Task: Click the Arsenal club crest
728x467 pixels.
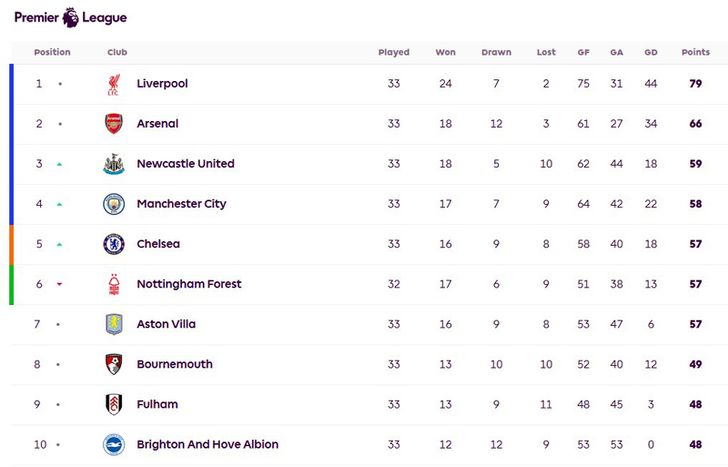Action: pyautogui.click(x=114, y=124)
